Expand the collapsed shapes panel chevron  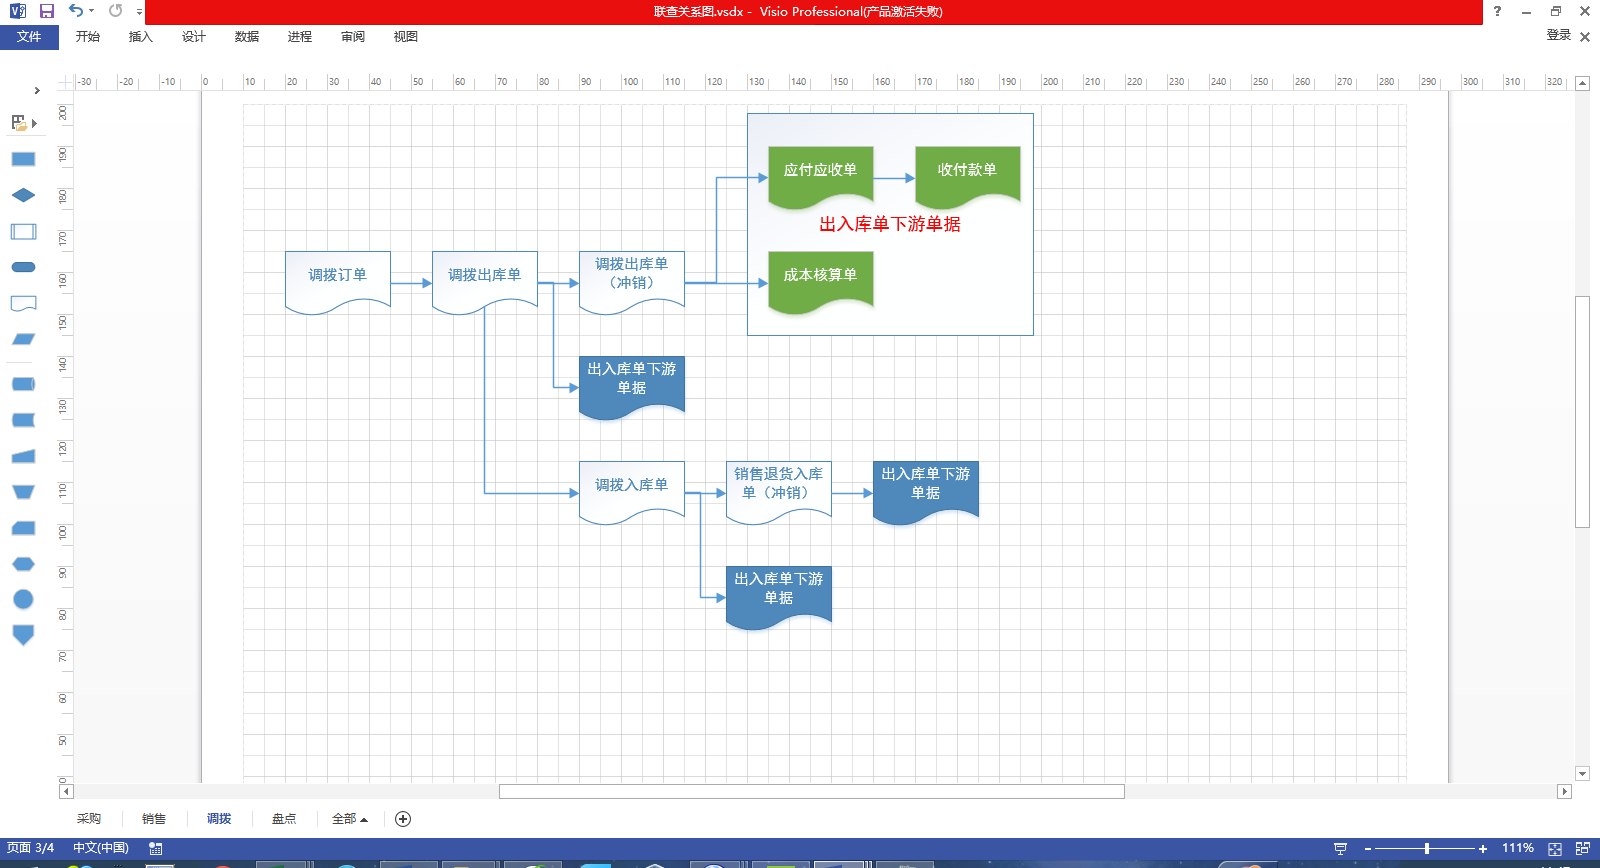(x=37, y=90)
